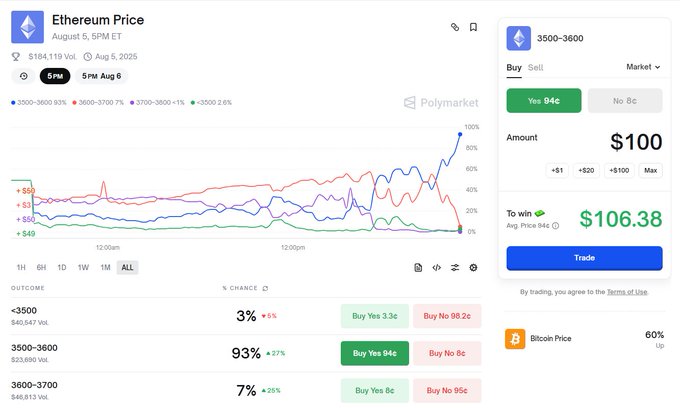Open the Market order type dropdown
The height and width of the screenshot is (408, 680).
coord(643,67)
